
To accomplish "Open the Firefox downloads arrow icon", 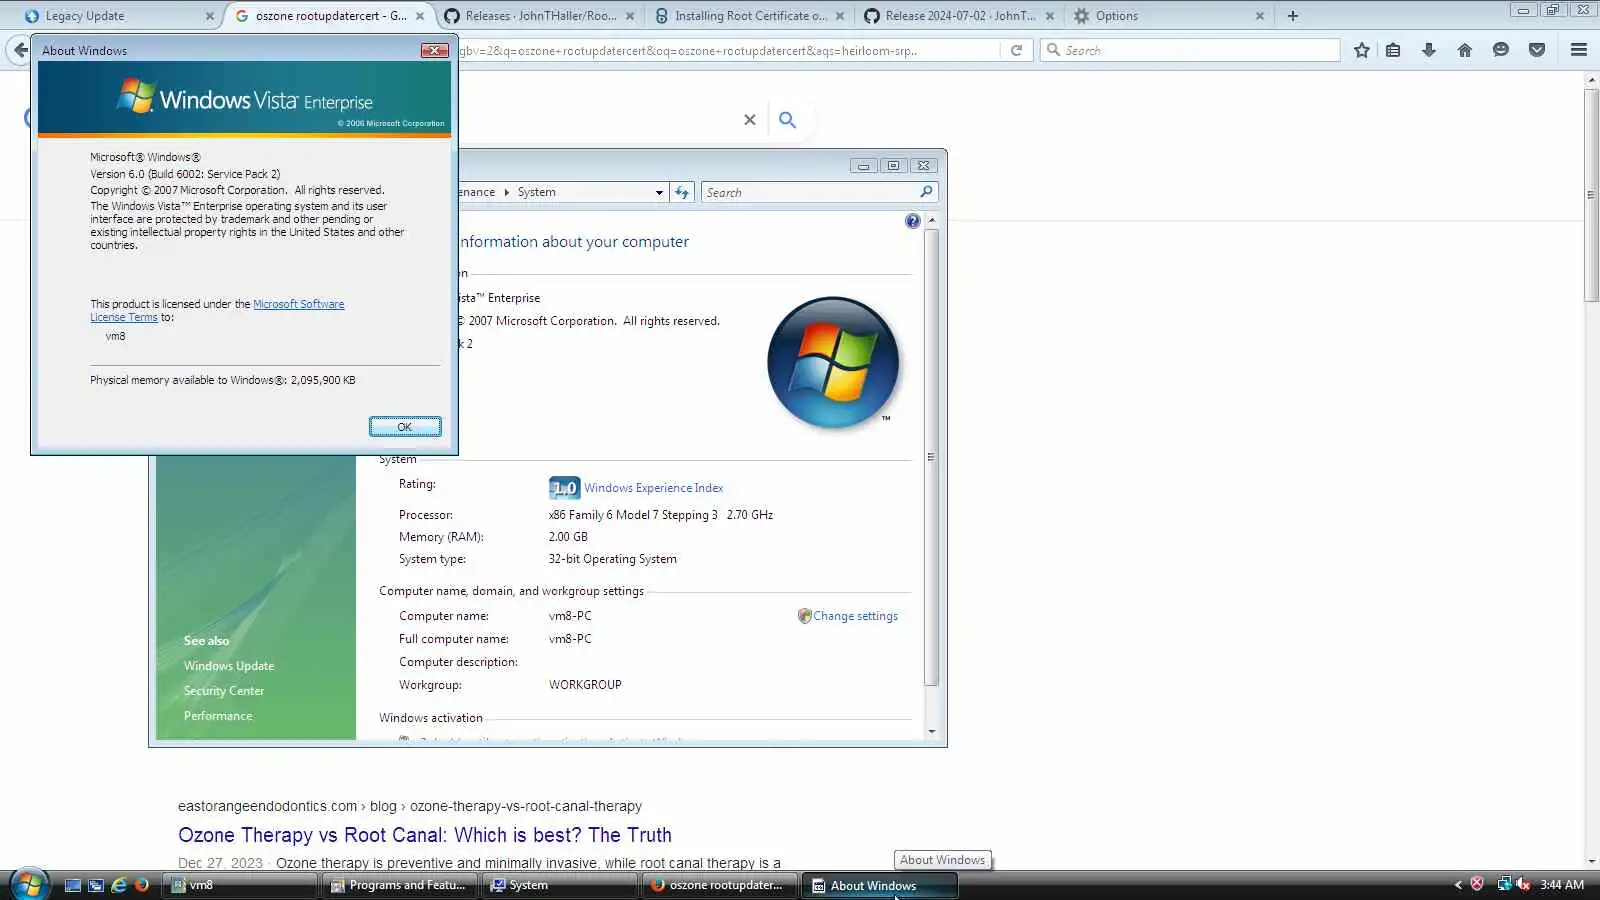I will click(1429, 50).
